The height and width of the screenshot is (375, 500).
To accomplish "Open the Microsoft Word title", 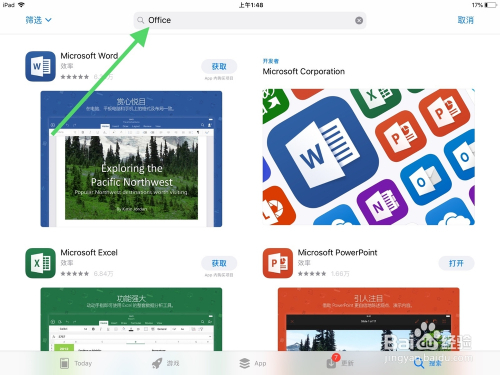I will point(89,56).
